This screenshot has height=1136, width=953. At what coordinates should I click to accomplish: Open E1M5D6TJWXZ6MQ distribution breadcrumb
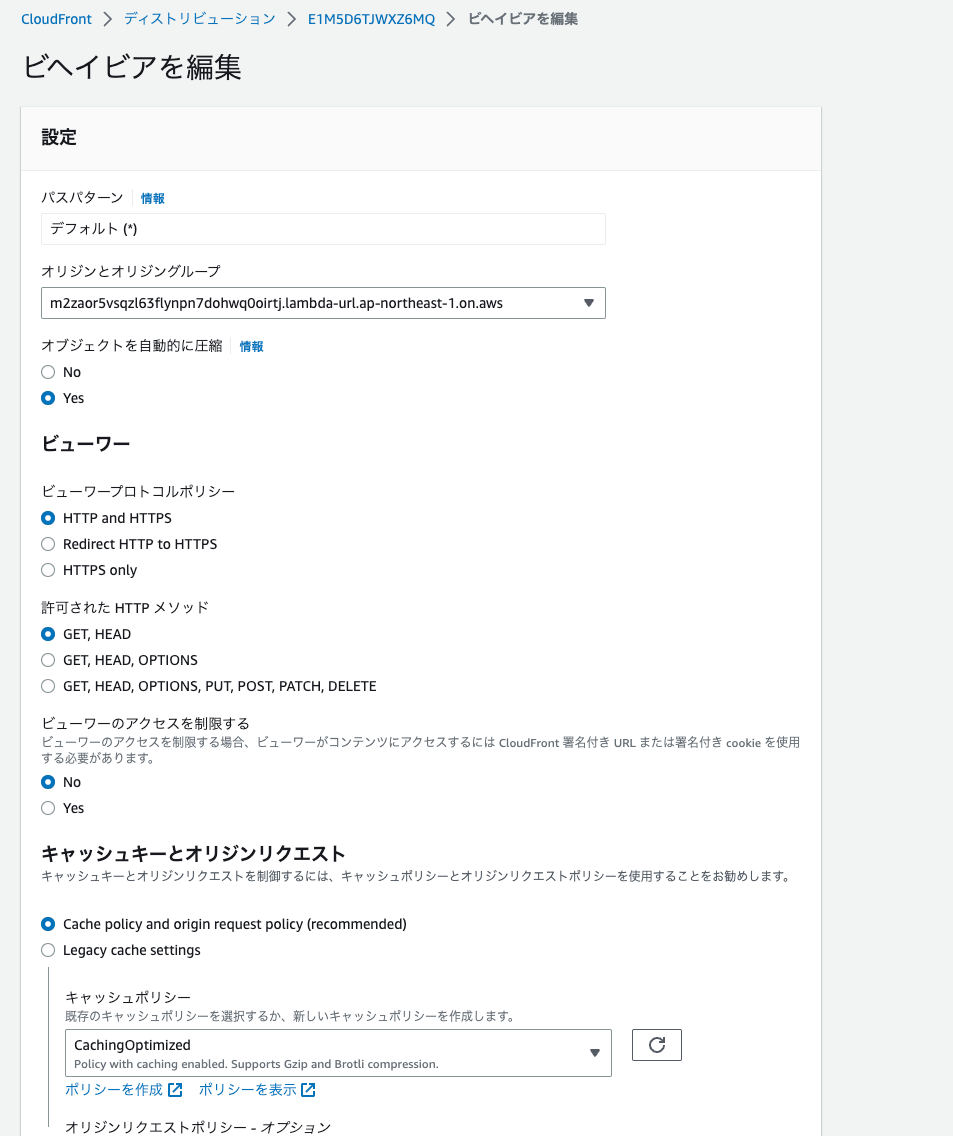click(x=372, y=19)
